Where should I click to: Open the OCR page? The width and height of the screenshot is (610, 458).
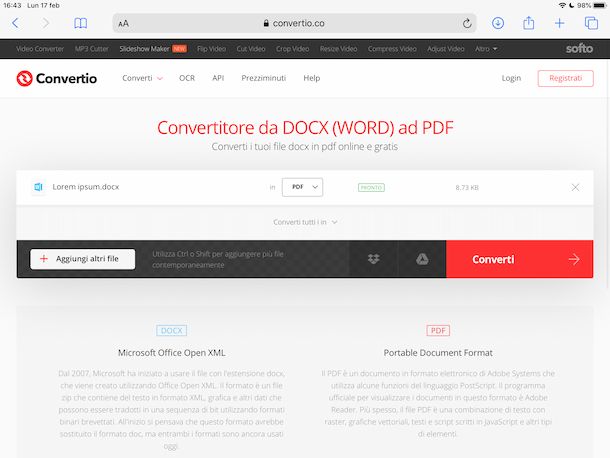point(187,78)
